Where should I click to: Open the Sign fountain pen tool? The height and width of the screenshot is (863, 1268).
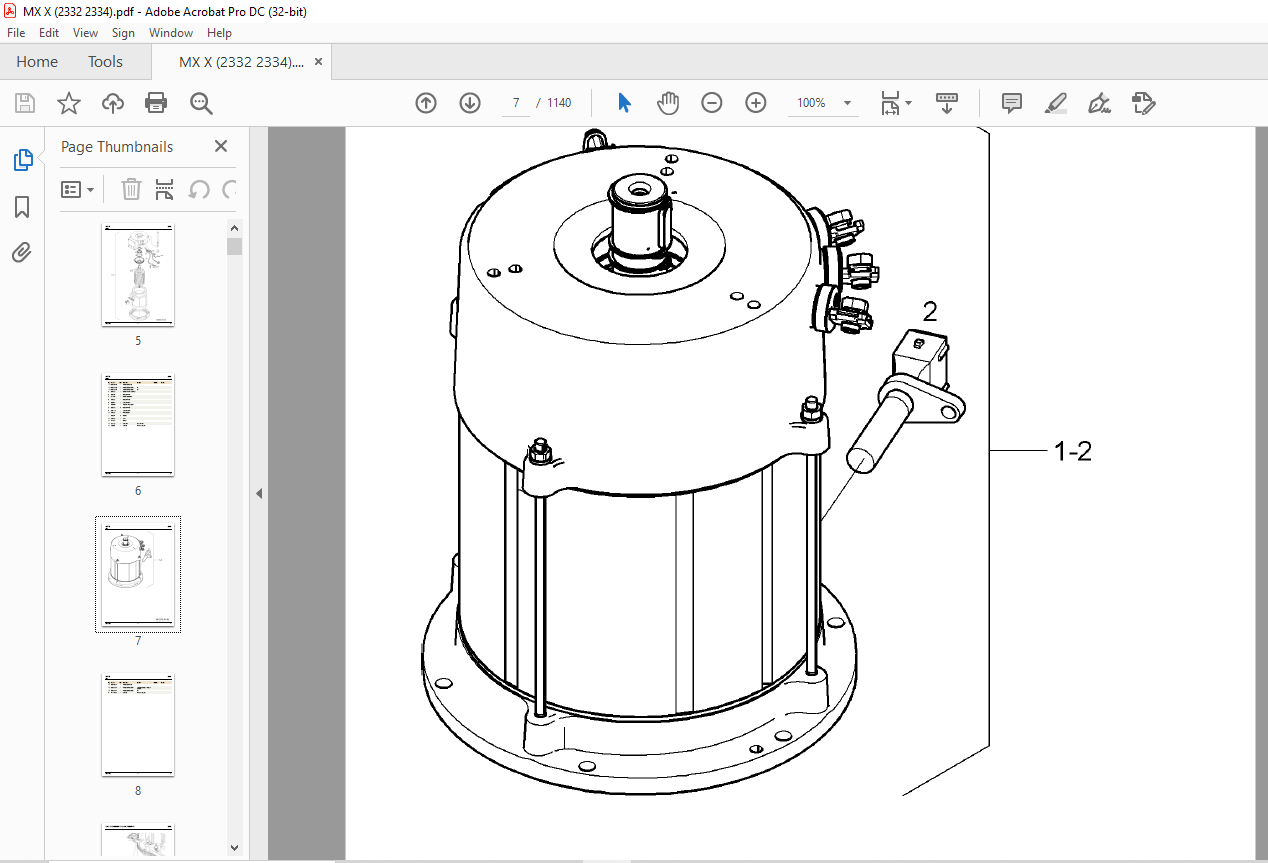pyautogui.click(x=1100, y=103)
